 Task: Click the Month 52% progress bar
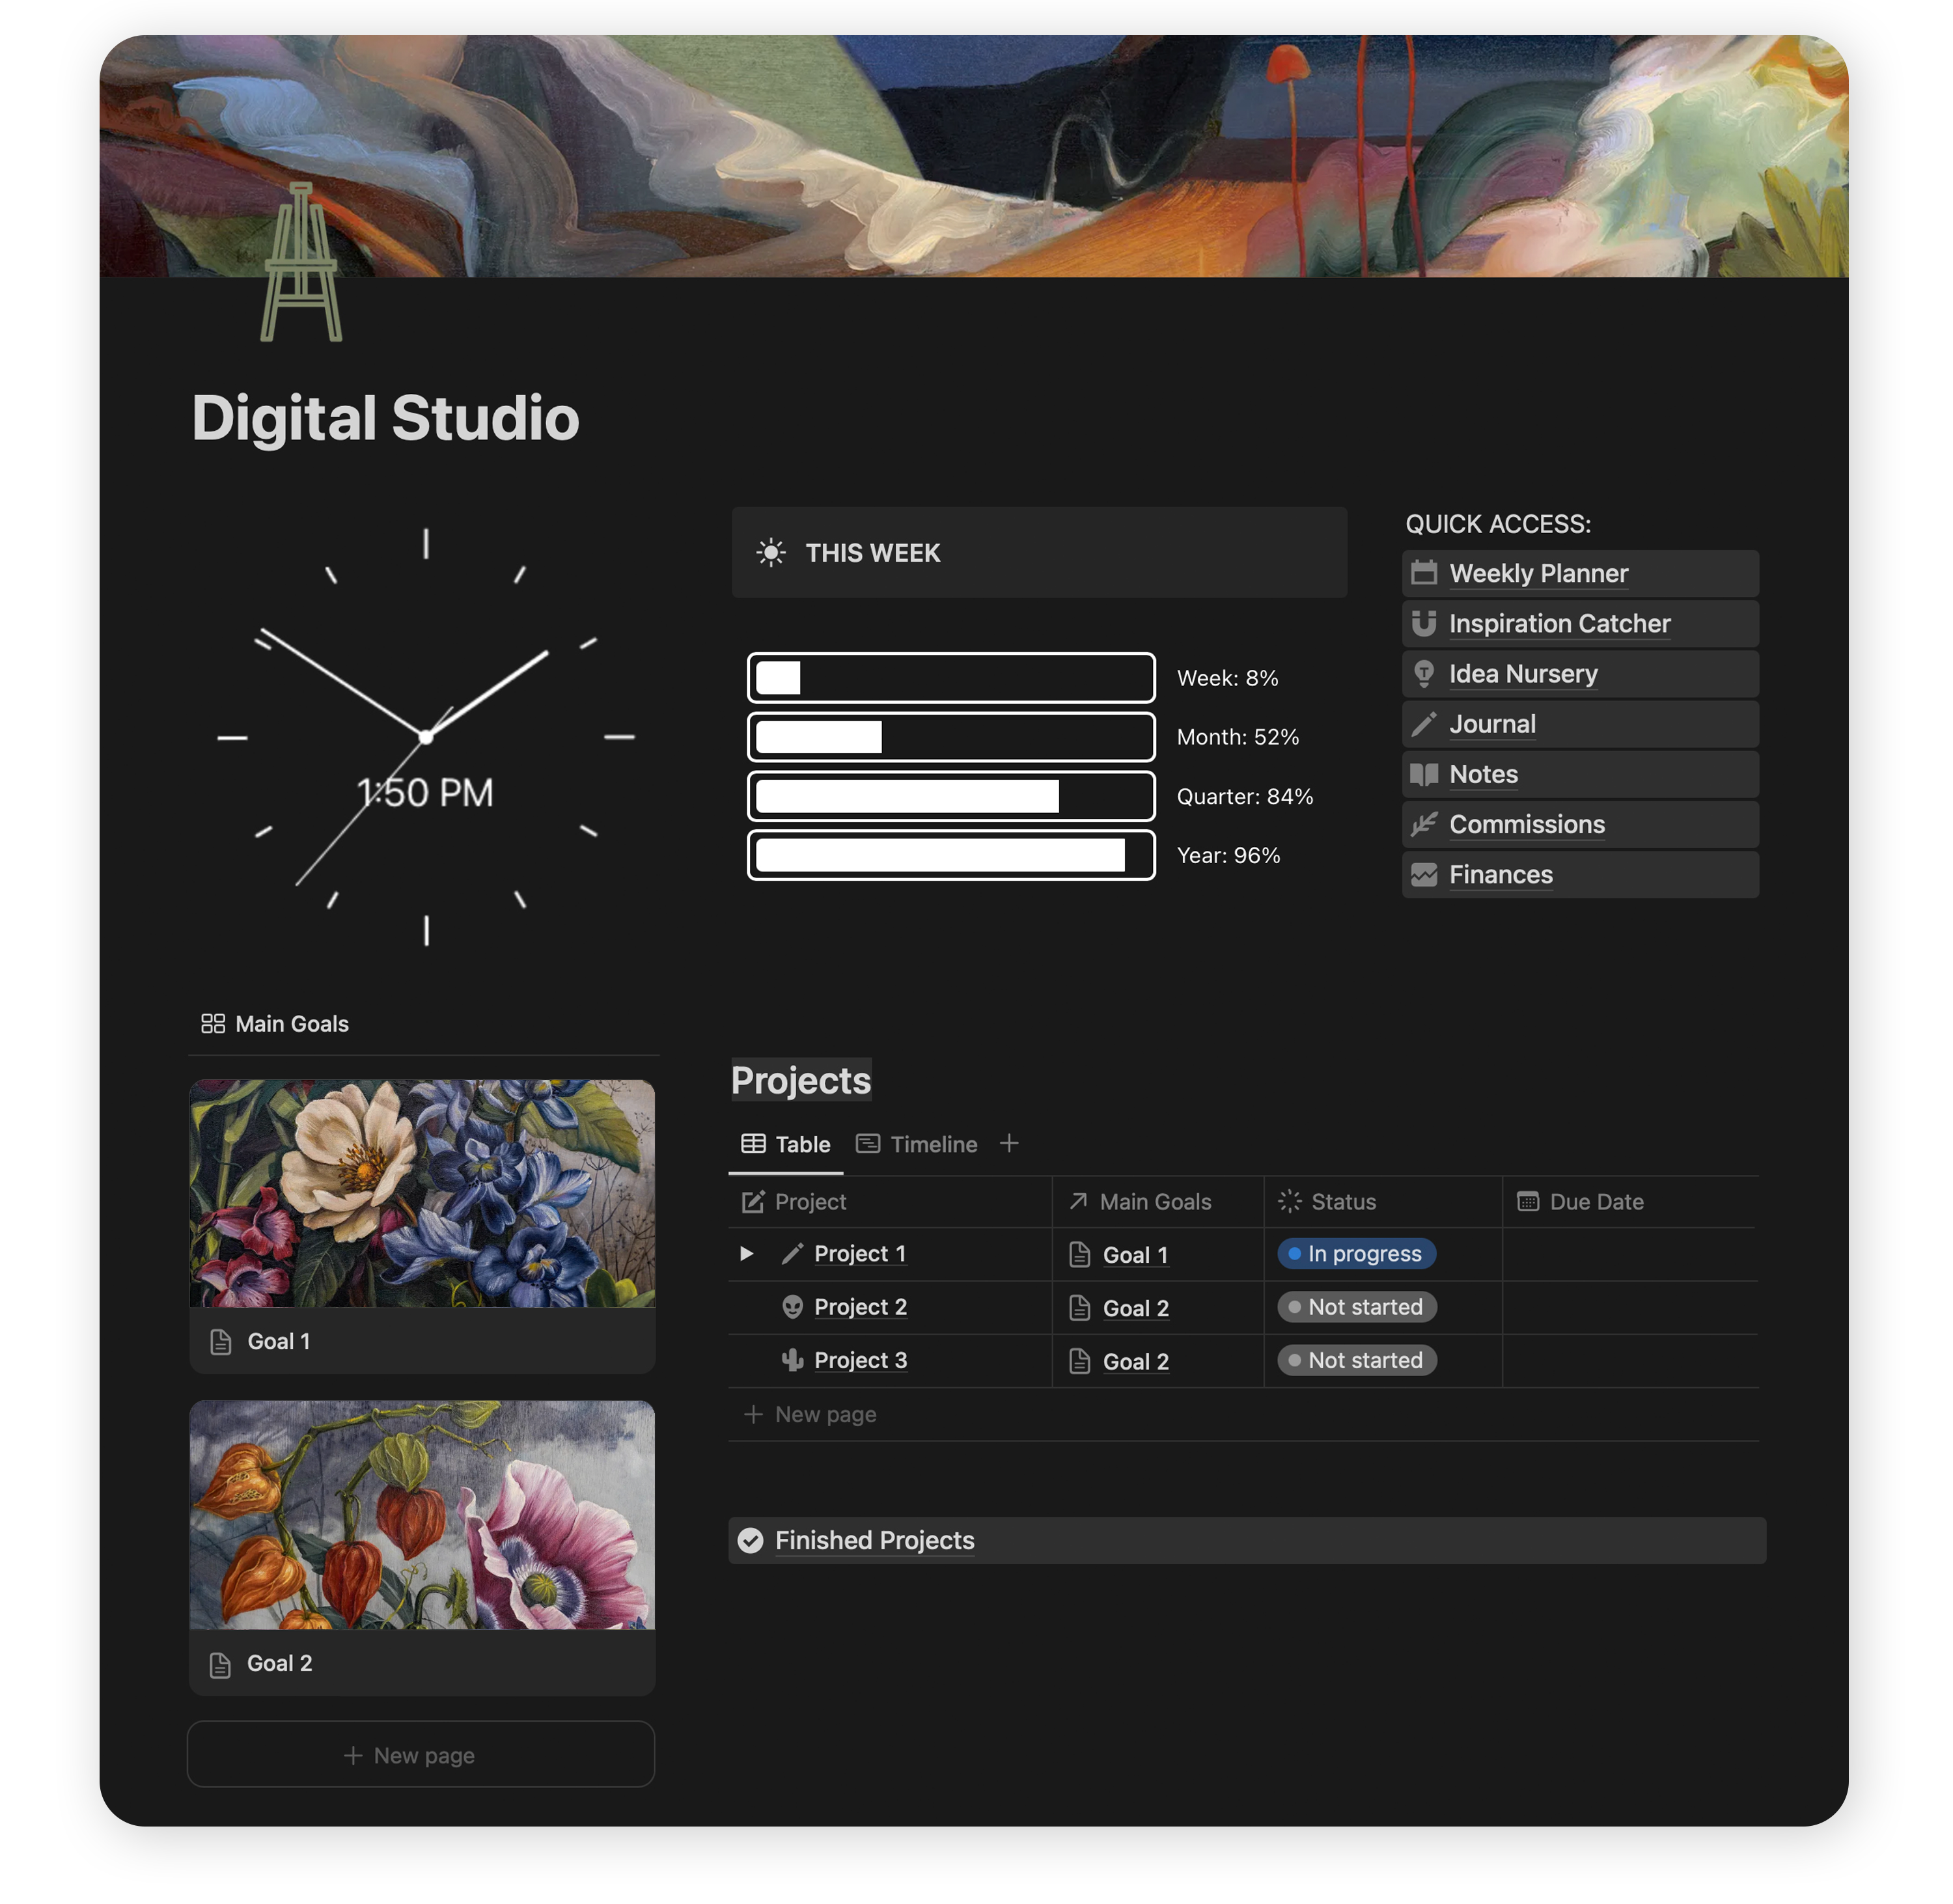click(951, 737)
